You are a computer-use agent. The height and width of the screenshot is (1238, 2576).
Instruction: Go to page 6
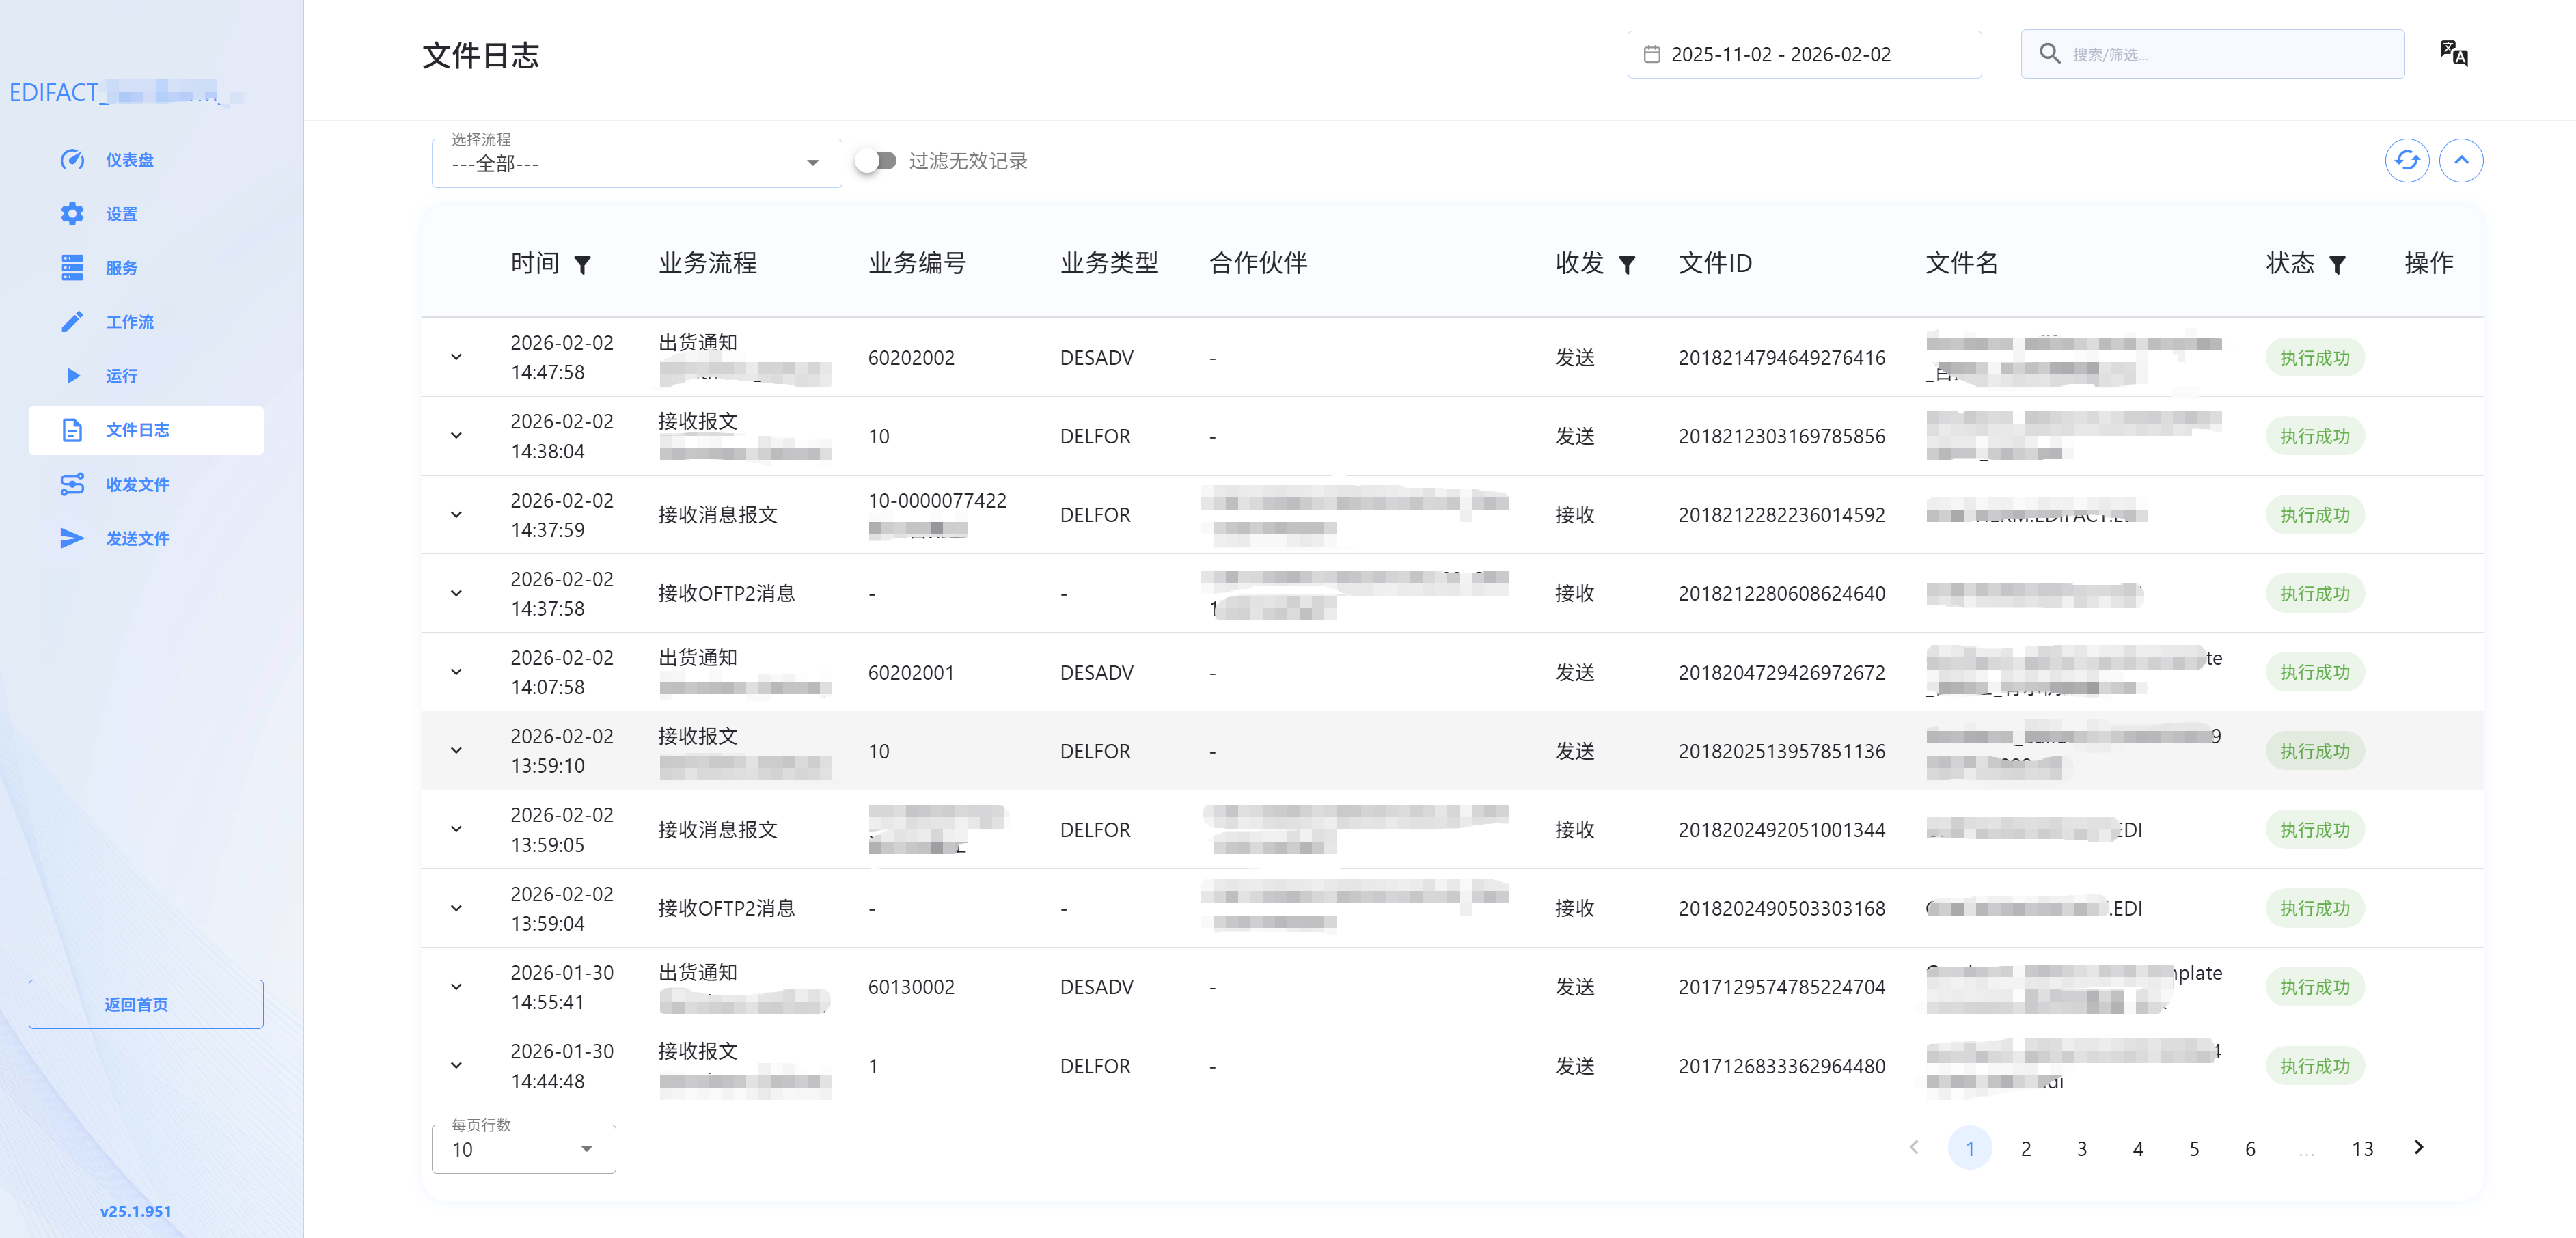pos(2250,1149)
